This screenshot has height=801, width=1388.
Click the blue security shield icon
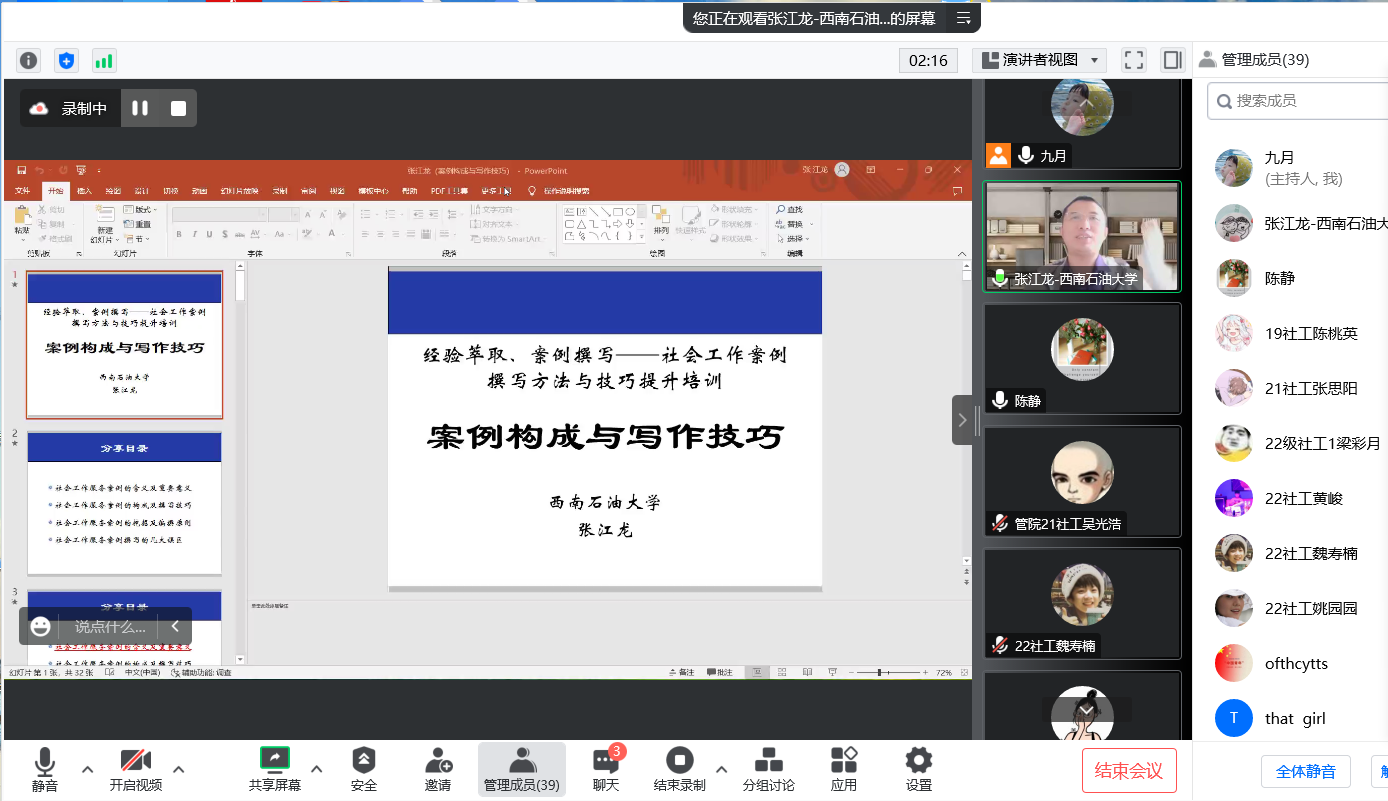coord(66,60)
